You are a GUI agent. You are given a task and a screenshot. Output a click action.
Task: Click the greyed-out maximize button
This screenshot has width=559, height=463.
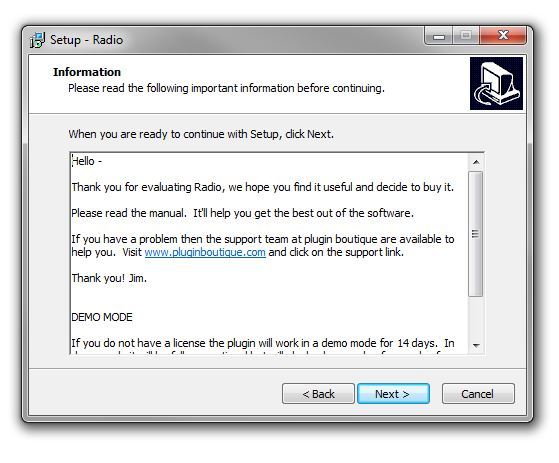point(466,36)
